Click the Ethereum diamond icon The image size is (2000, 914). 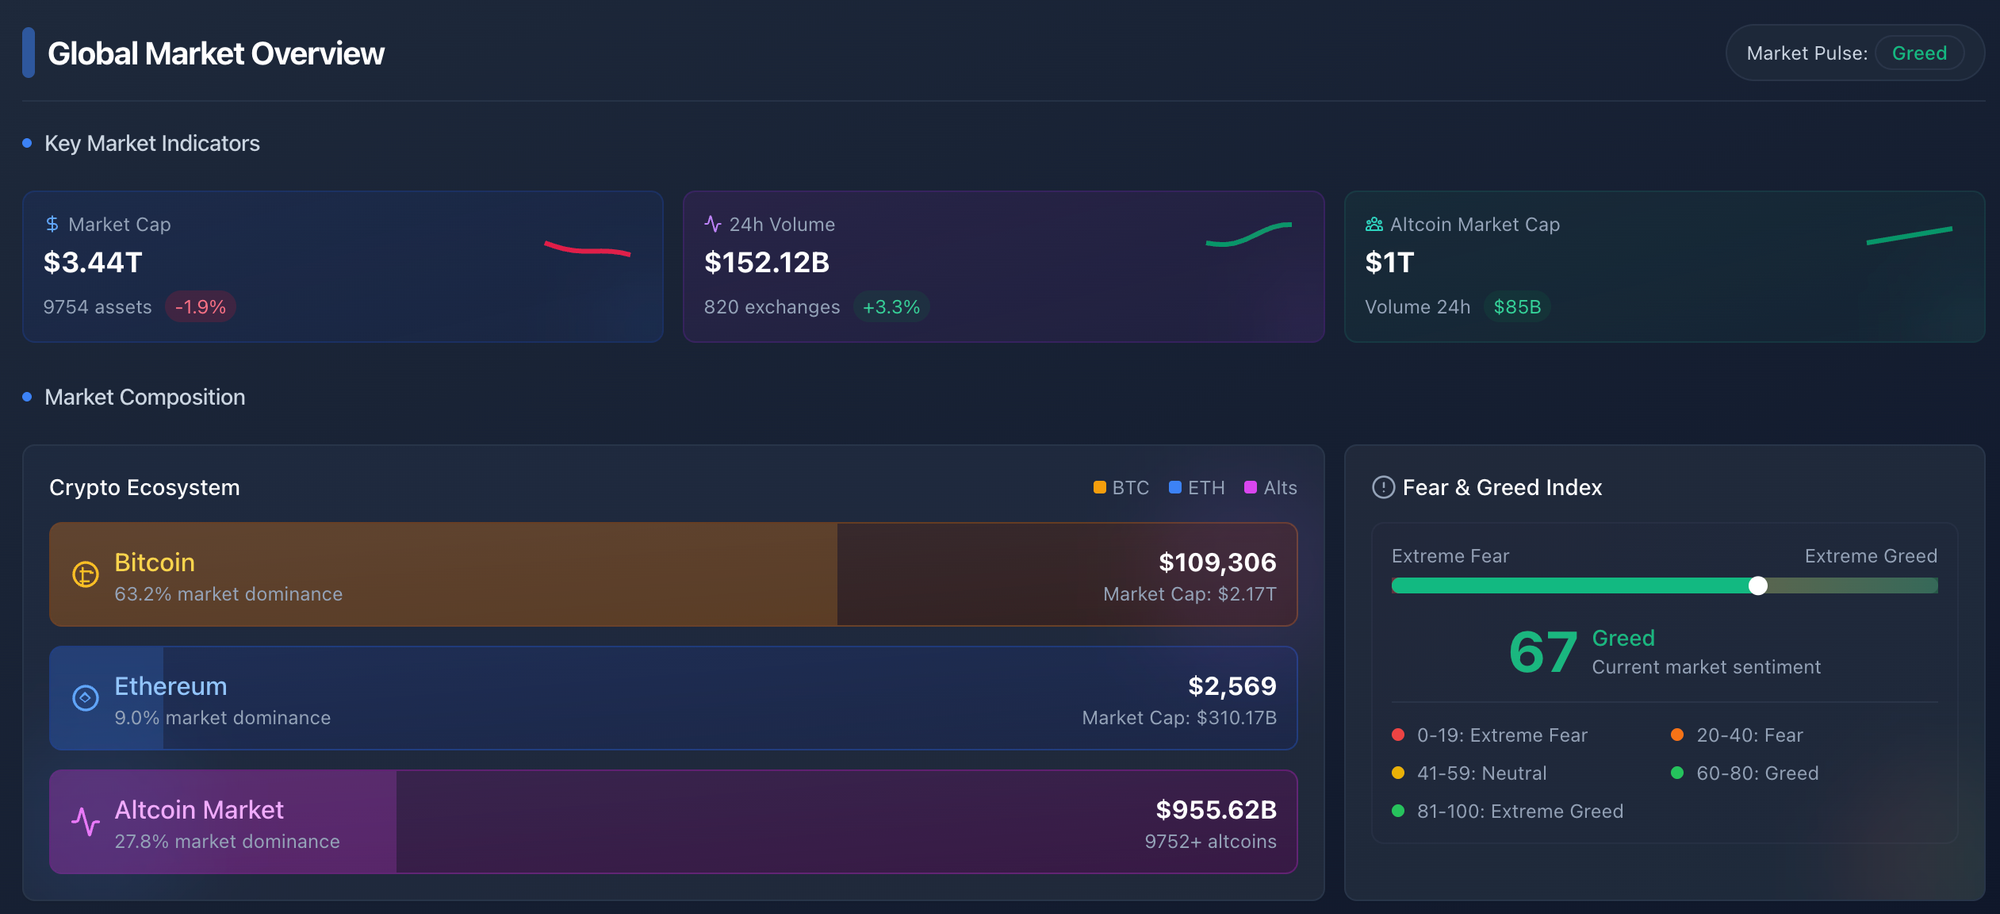click(86, 698)
